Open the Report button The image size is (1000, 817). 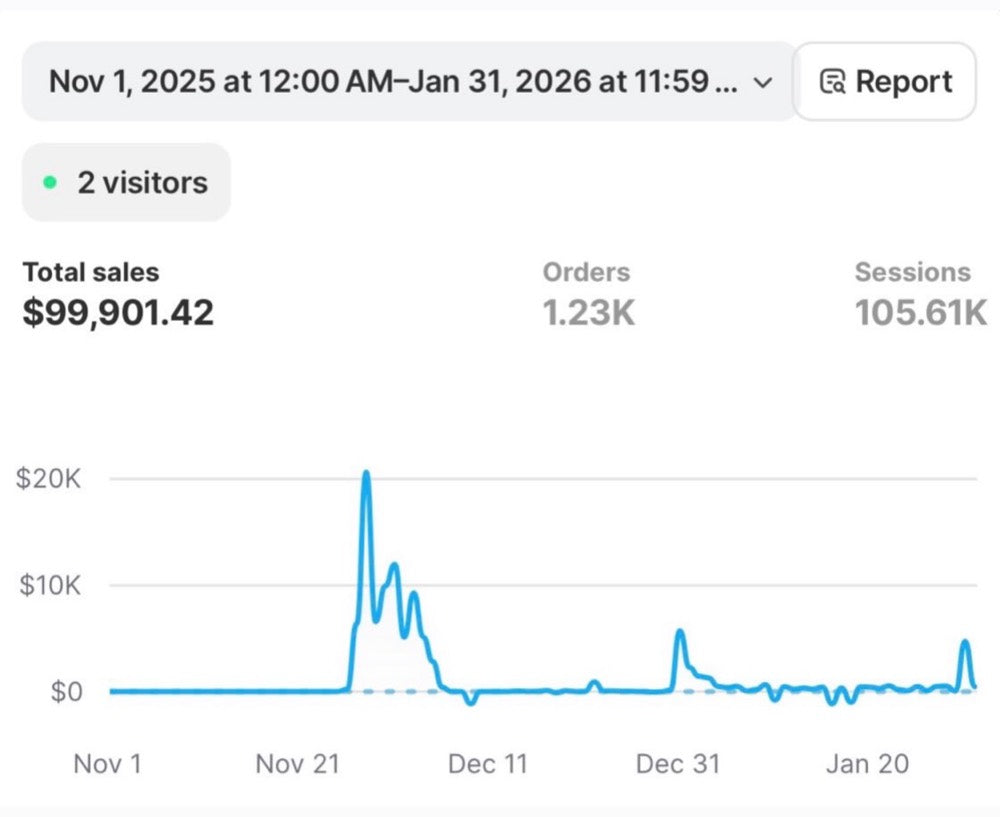pos(885,82)
